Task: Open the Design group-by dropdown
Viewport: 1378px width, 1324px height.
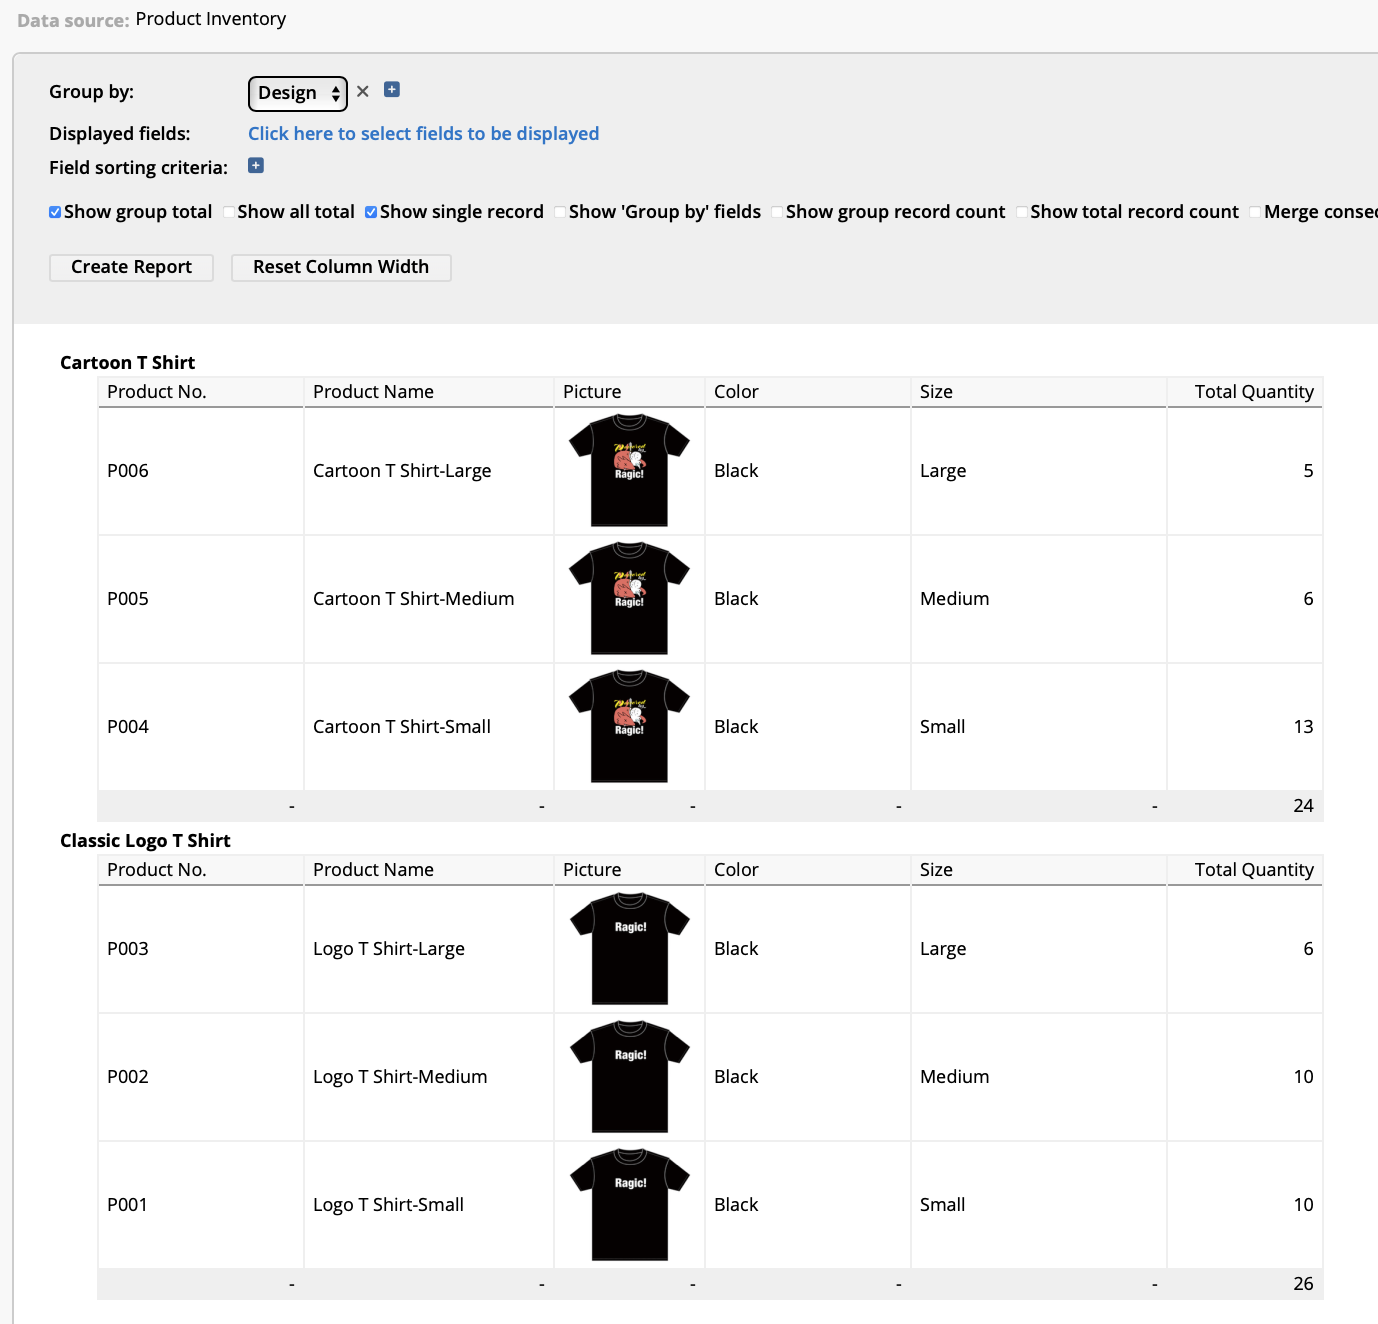Action: [x=297, y=93]
